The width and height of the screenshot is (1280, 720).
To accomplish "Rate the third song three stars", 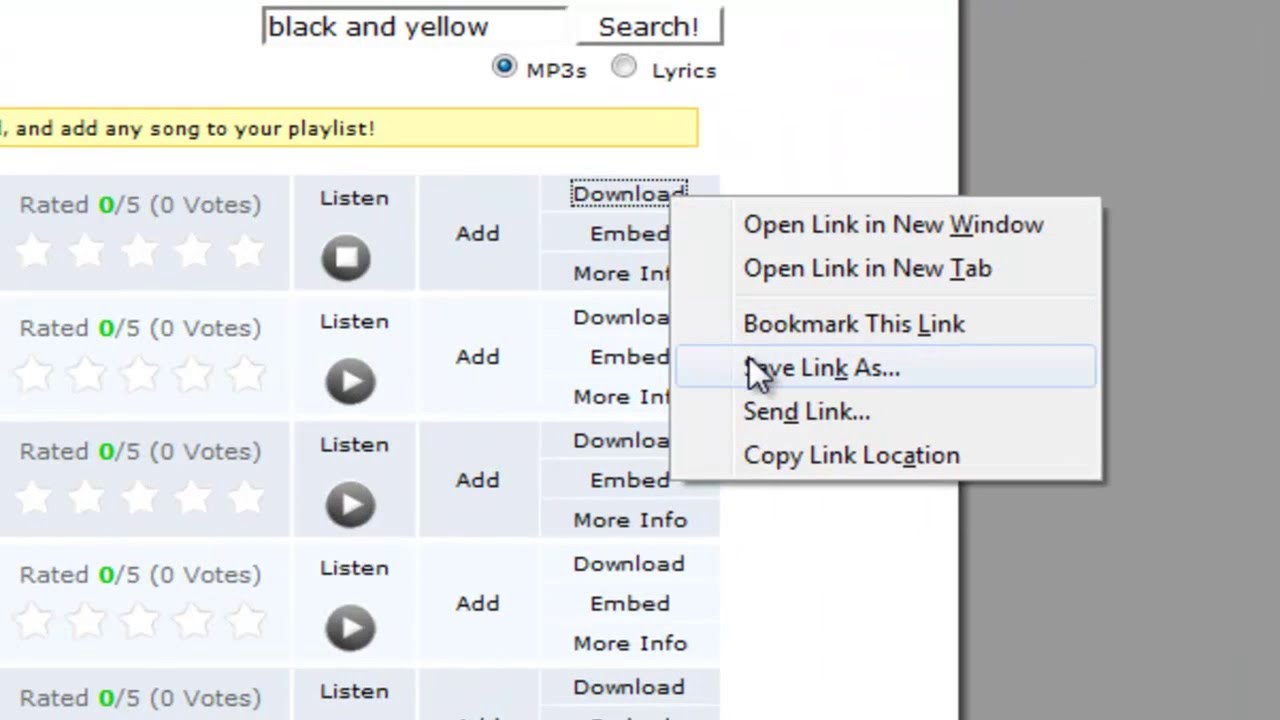I will pos(139,497).
